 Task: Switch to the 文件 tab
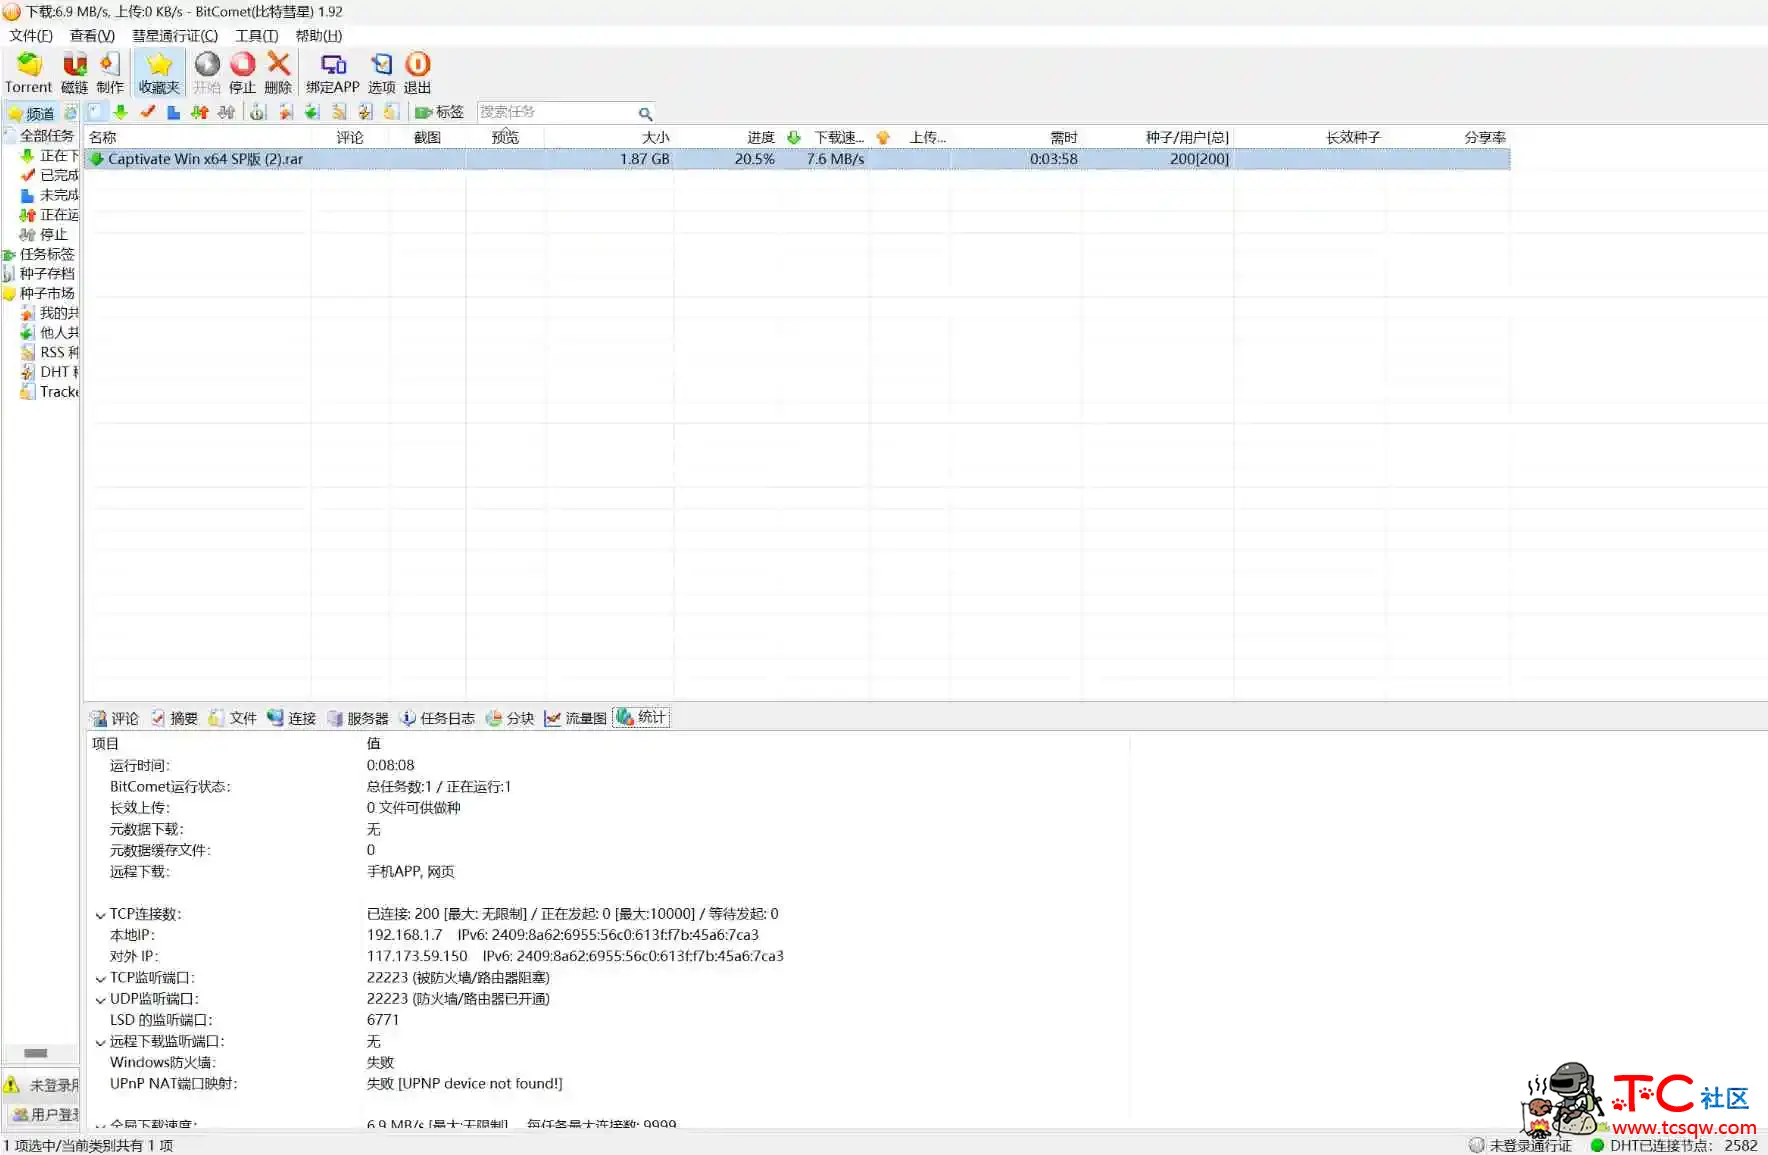pyautogui.click(x=233, y=718)
